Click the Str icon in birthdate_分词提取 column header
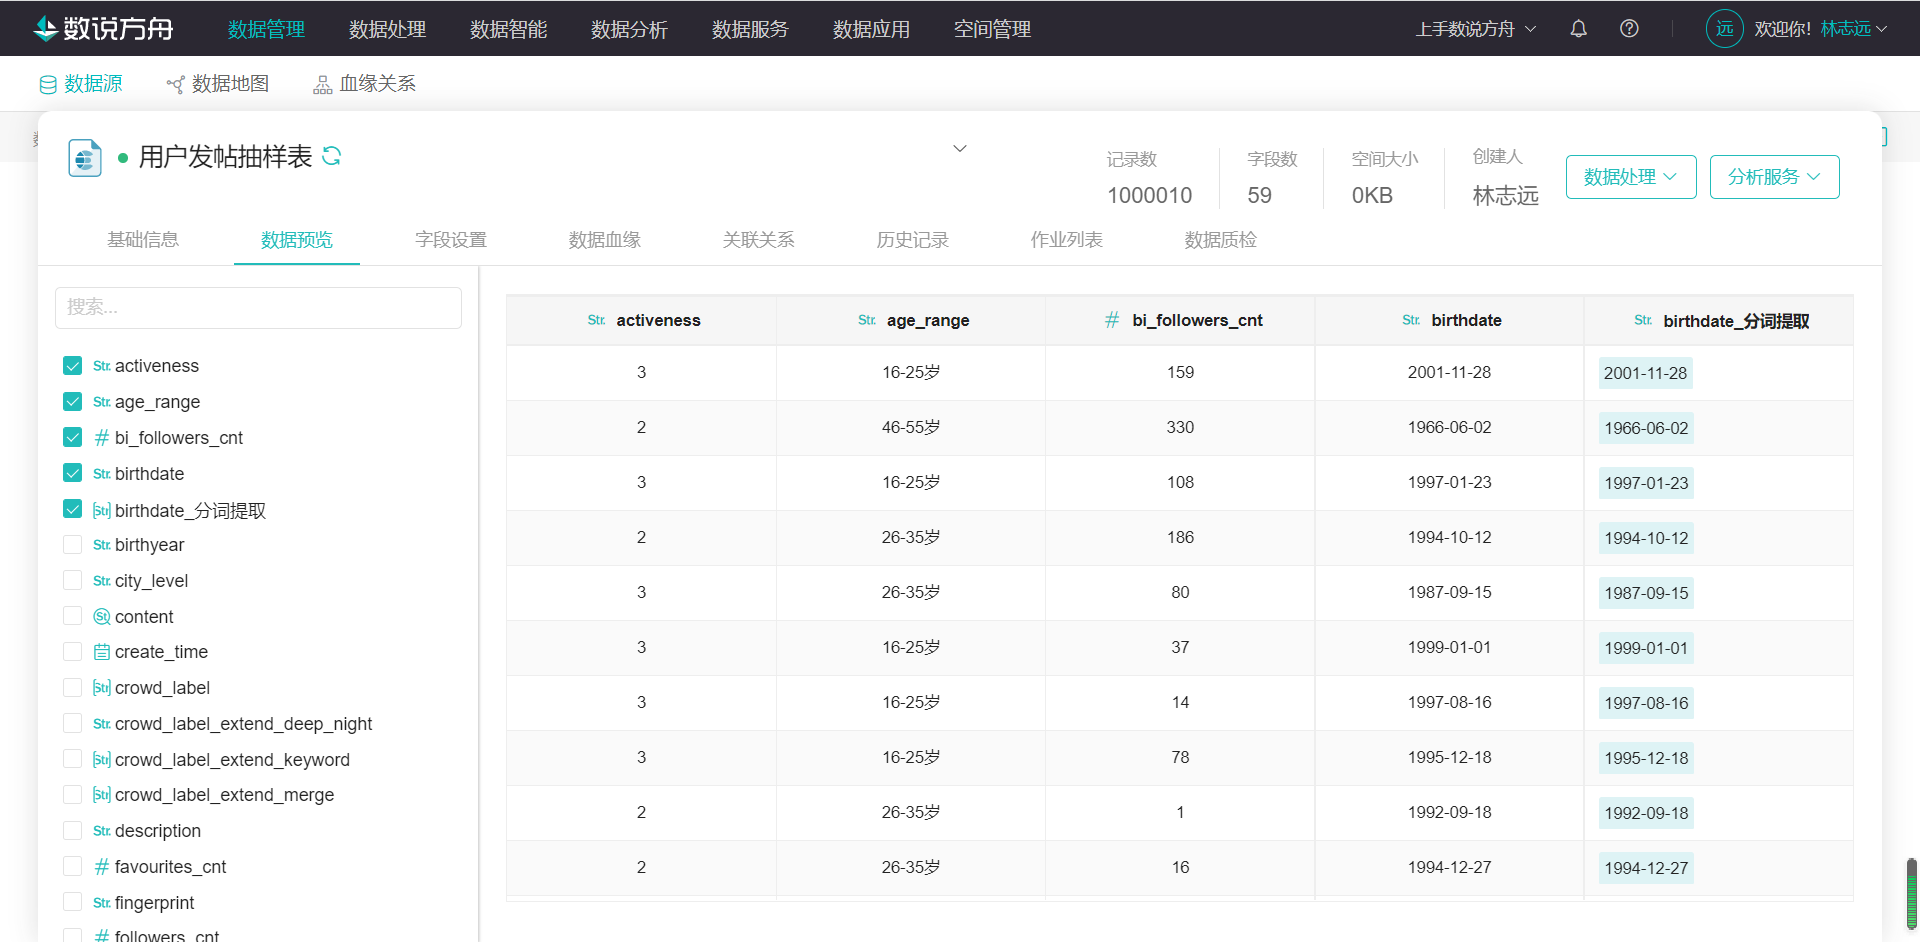Screen dimensions: 1920x942 [1643, 320]
